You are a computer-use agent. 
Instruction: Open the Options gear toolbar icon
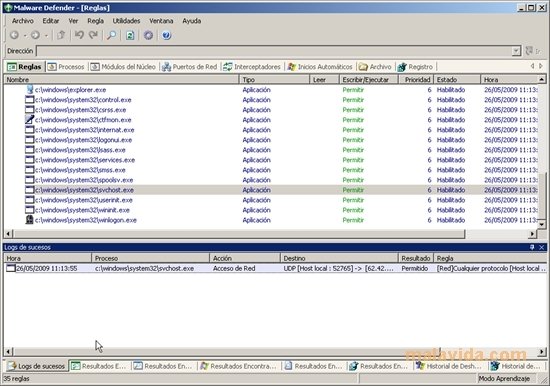(x=148, y=35)
